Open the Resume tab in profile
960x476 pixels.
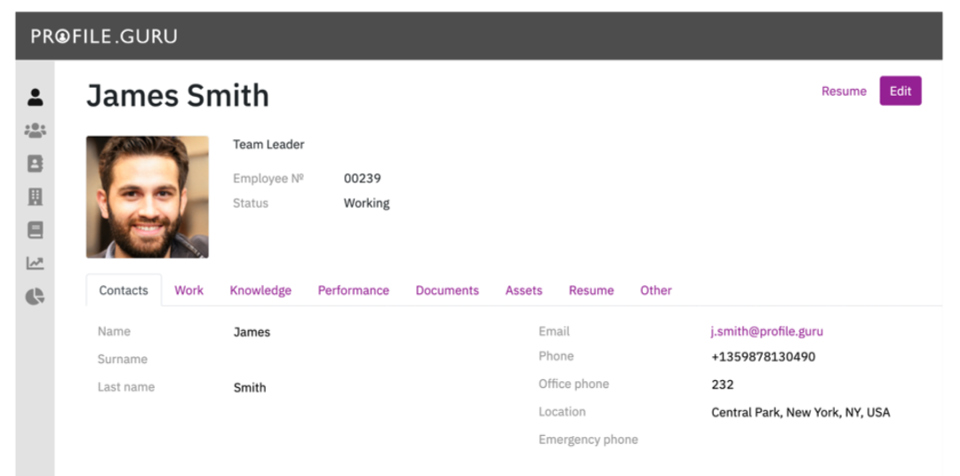[x=591, y=290]
